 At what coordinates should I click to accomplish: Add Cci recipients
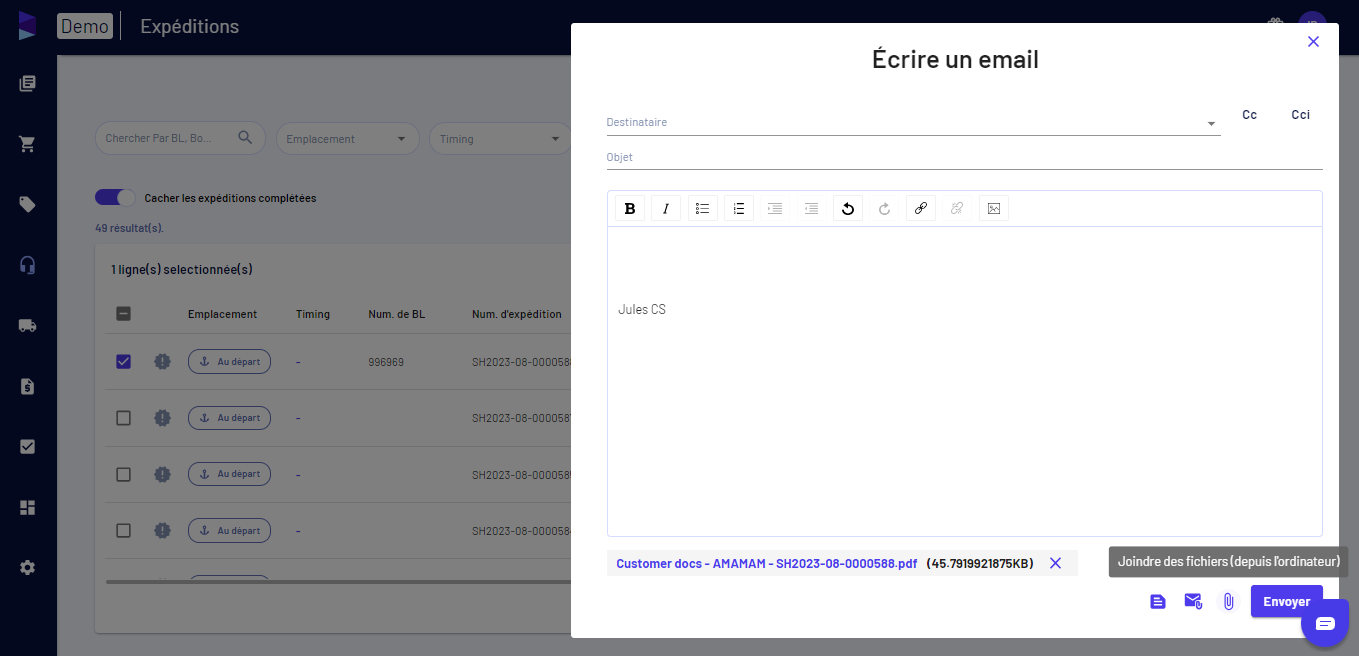click(1300, 115)
